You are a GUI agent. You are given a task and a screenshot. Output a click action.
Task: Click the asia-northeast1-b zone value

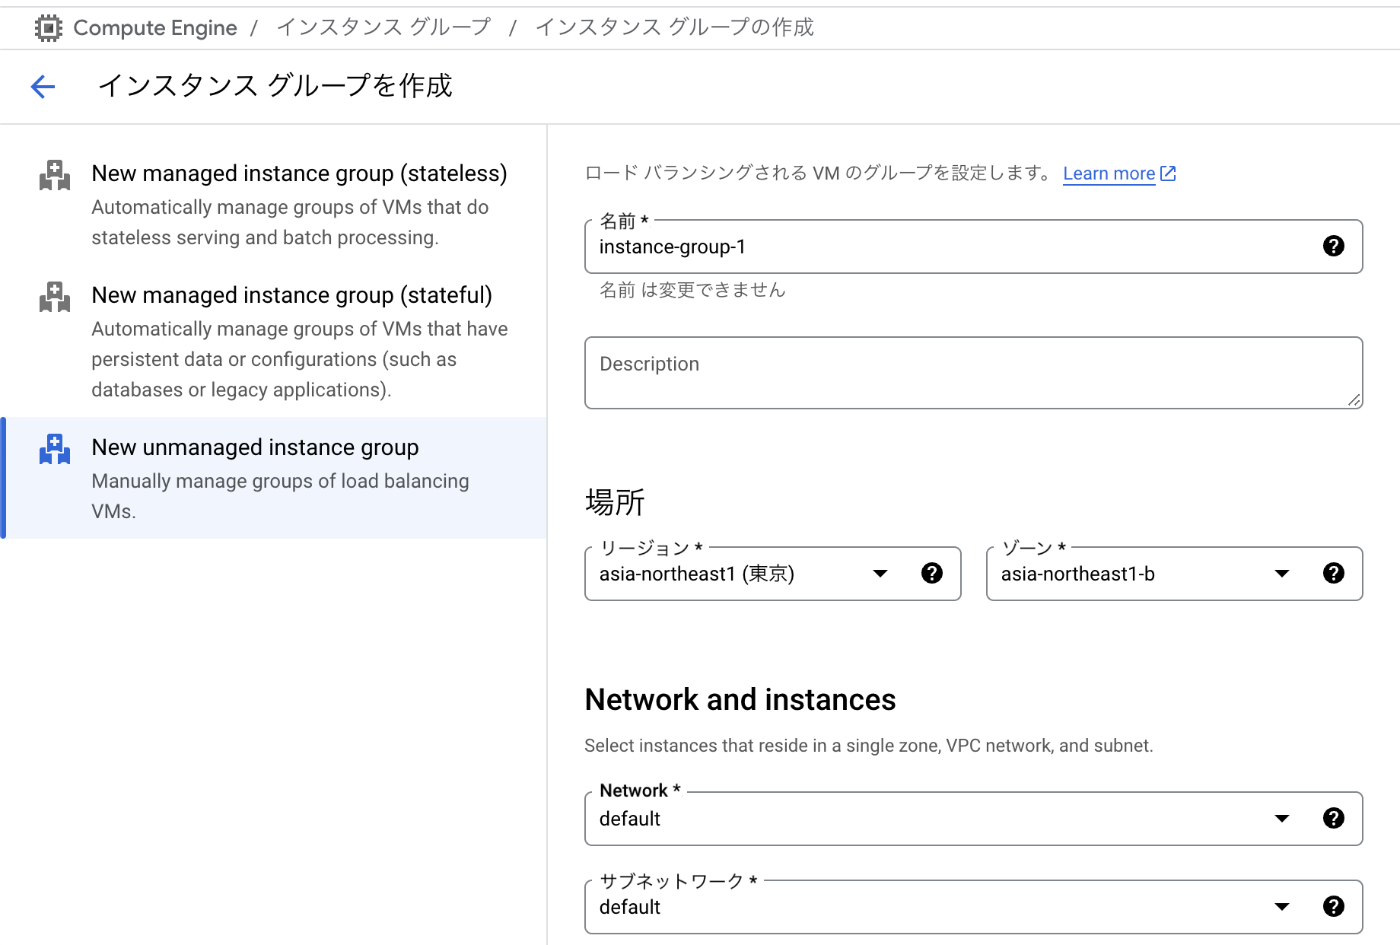click(1078, 574)
